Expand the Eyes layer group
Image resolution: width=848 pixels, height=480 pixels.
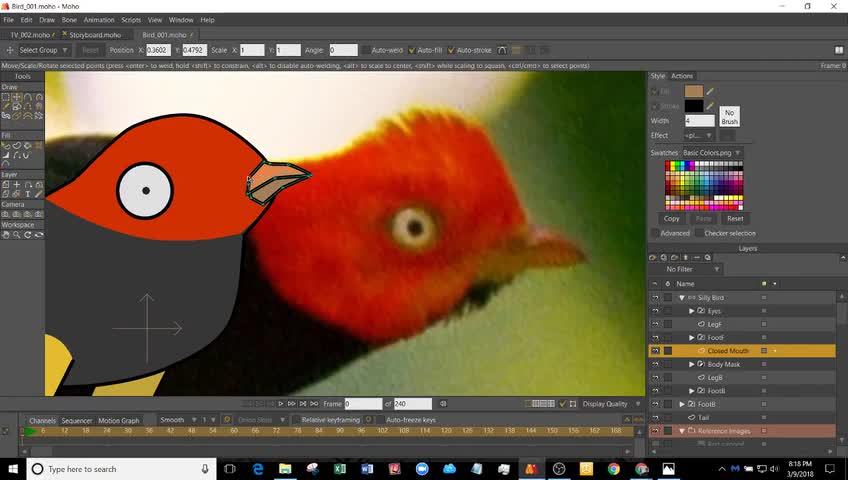pyautogui.click(x=692, y=311)
